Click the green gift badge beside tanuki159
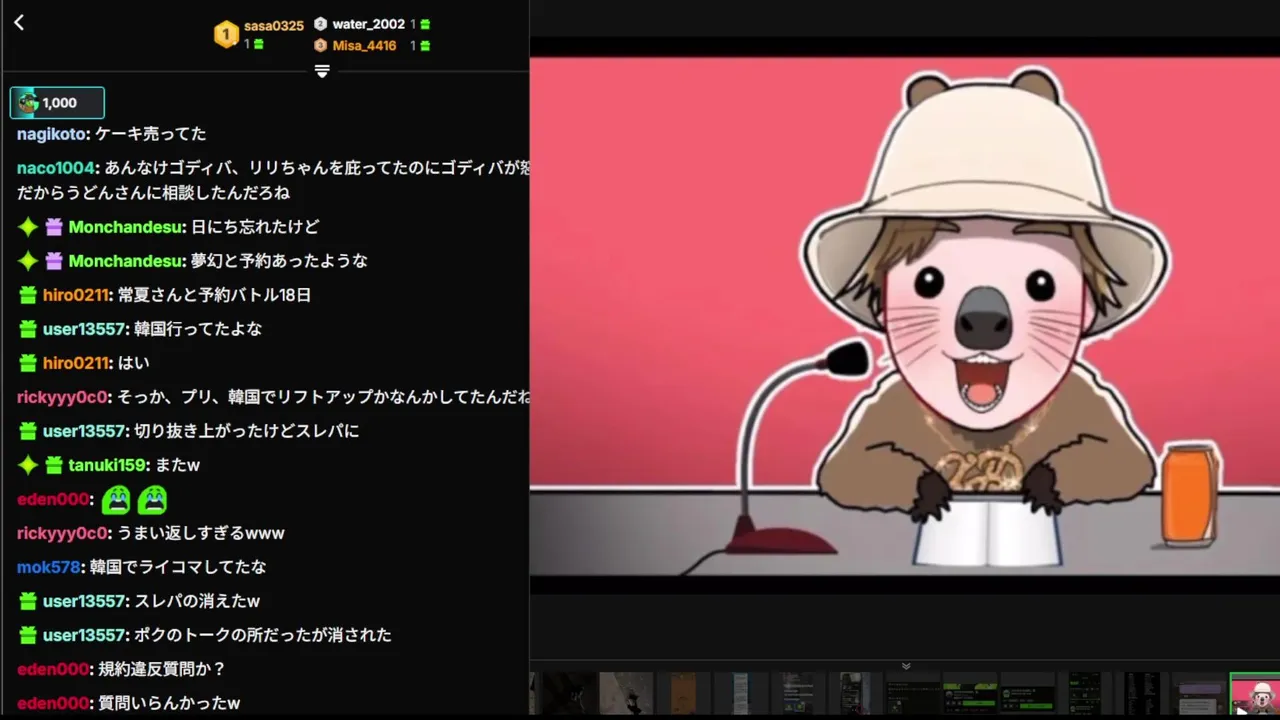This screenshot has width=1280, height=720. click(54, 466)
